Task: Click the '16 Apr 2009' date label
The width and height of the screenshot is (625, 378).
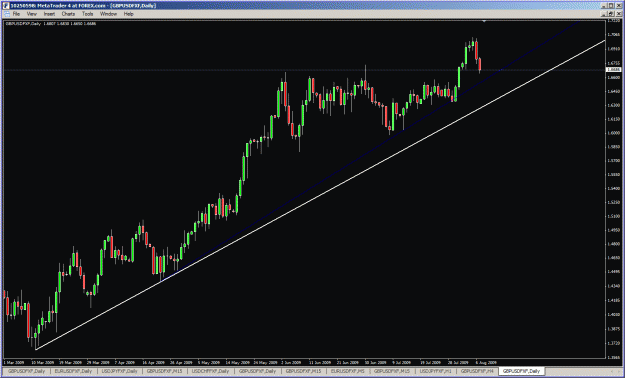Action: (x=153, y=363)
